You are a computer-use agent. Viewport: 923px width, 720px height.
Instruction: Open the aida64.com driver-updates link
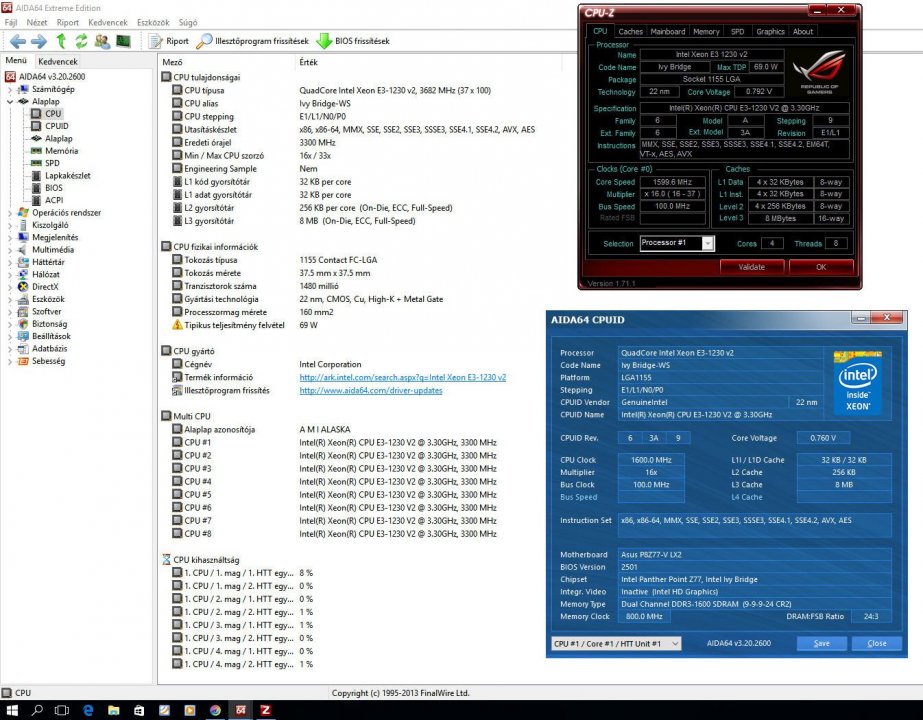(371, 390)
